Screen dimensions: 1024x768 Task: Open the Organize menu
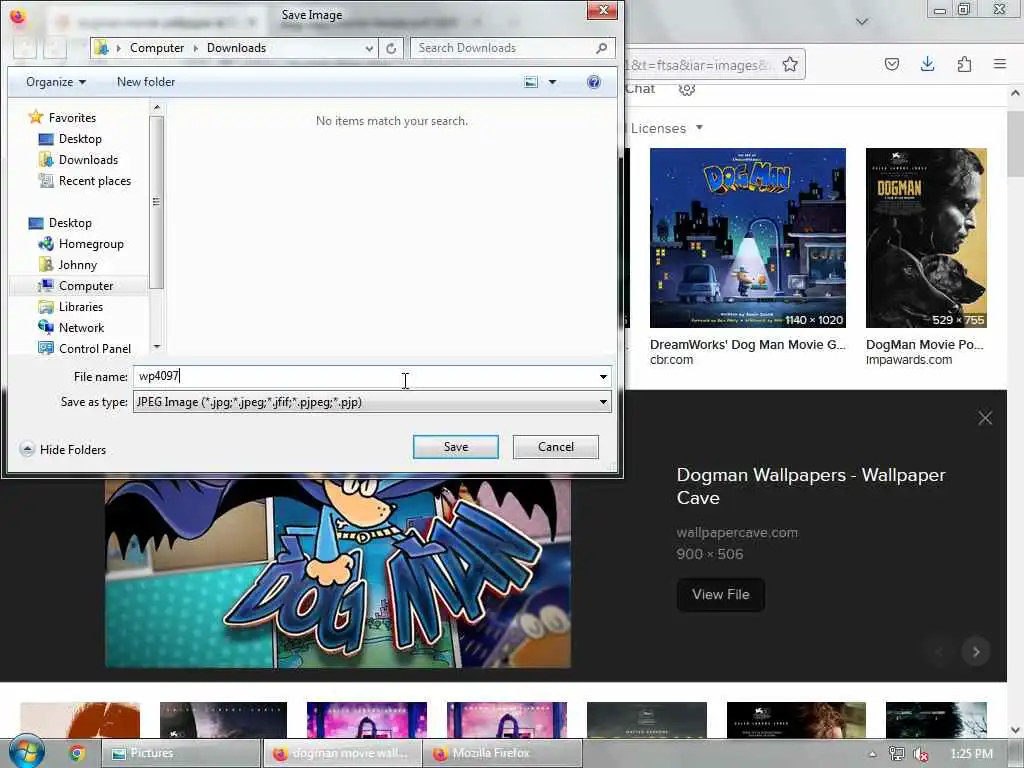coord(56,82)
